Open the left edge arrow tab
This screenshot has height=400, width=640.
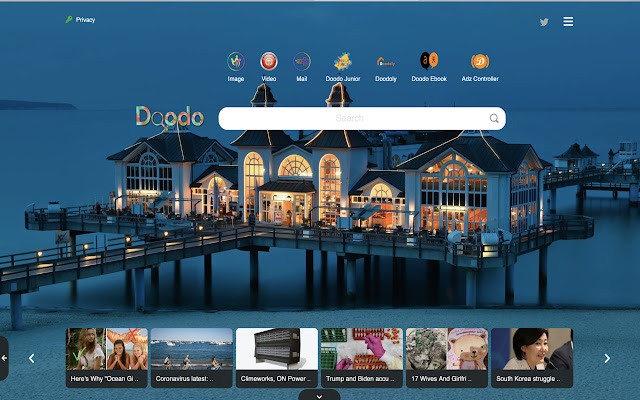point(4,358)
